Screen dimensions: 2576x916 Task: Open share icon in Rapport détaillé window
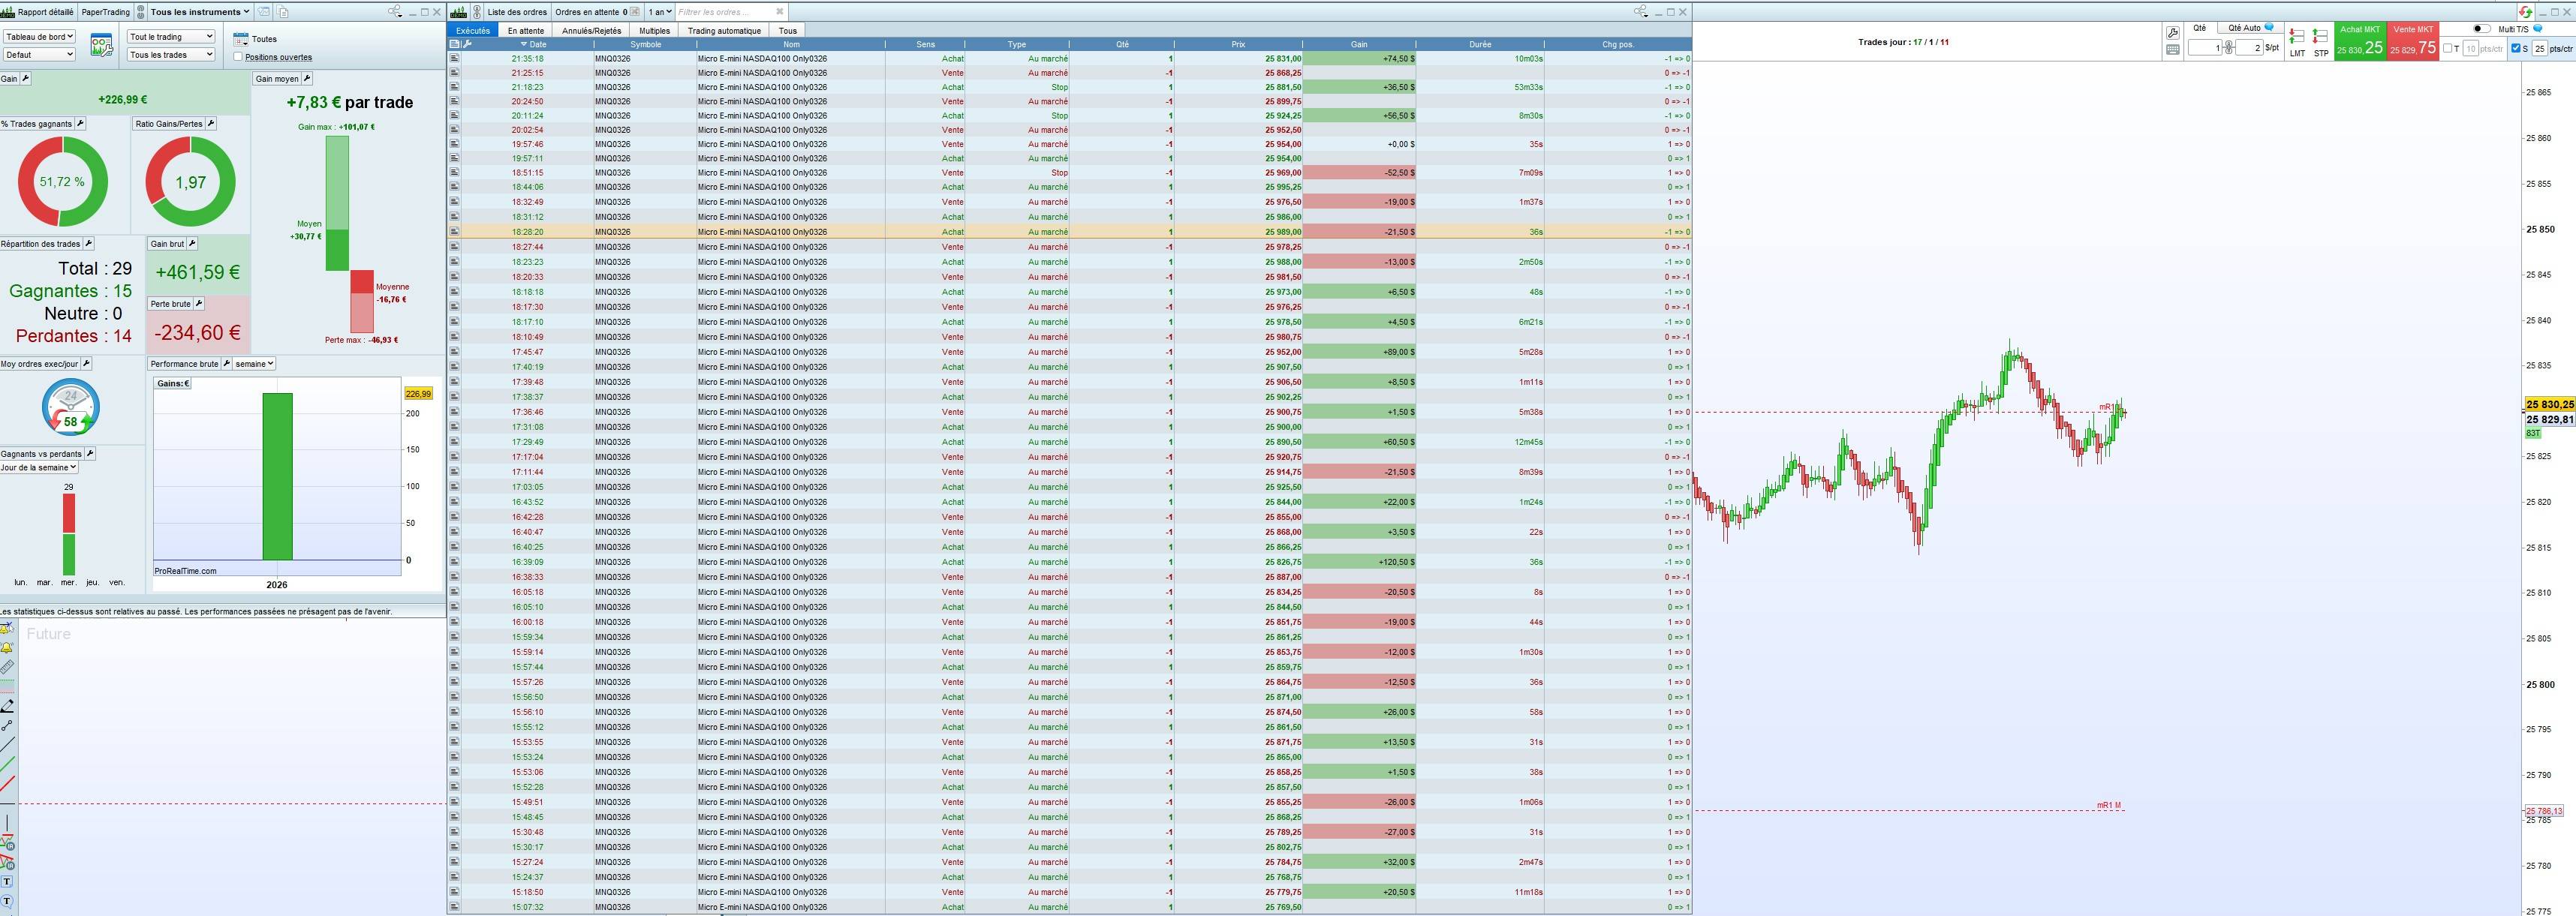[395, 12]
